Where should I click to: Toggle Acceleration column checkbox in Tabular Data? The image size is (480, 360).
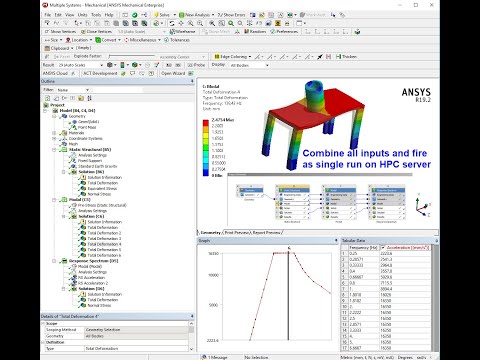point(383,248)
